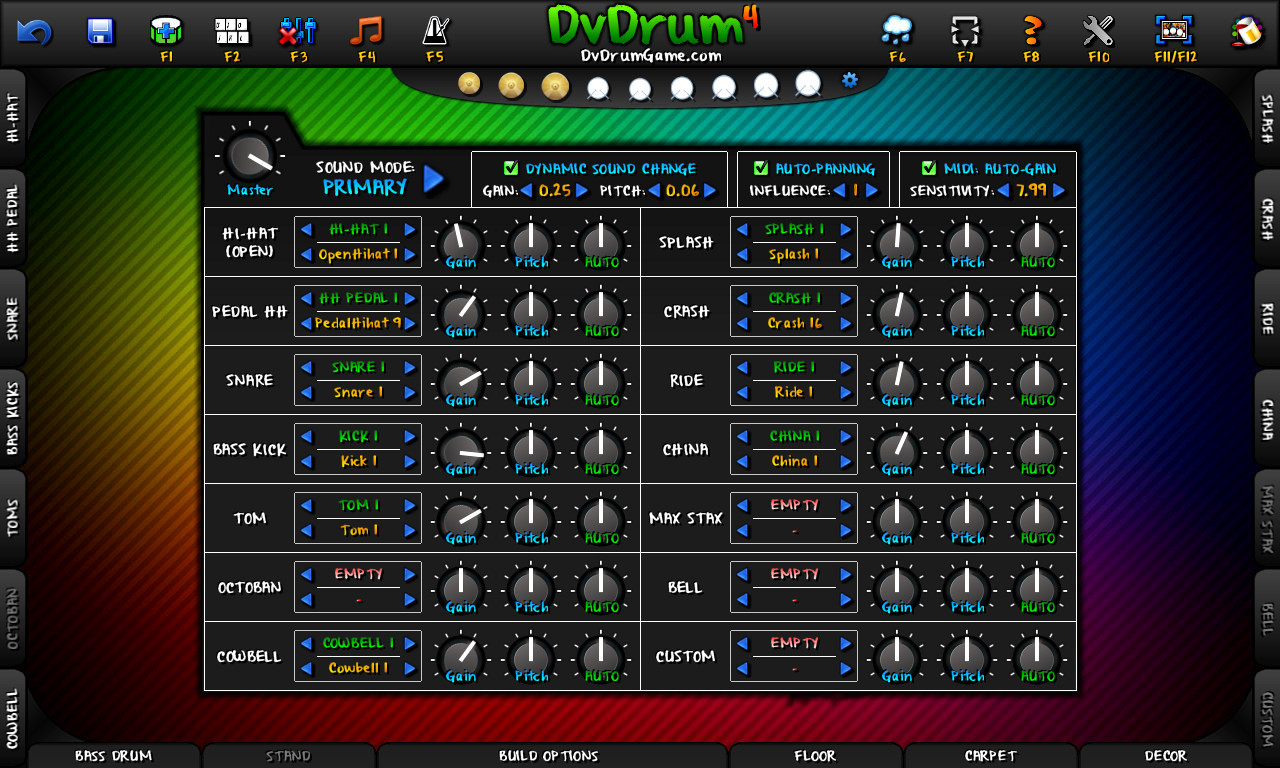This screenshot has width=1280, height=768.
Task: Select the previous Kick 1 sample
Action: pyautogui.click(x=306, y=461)
